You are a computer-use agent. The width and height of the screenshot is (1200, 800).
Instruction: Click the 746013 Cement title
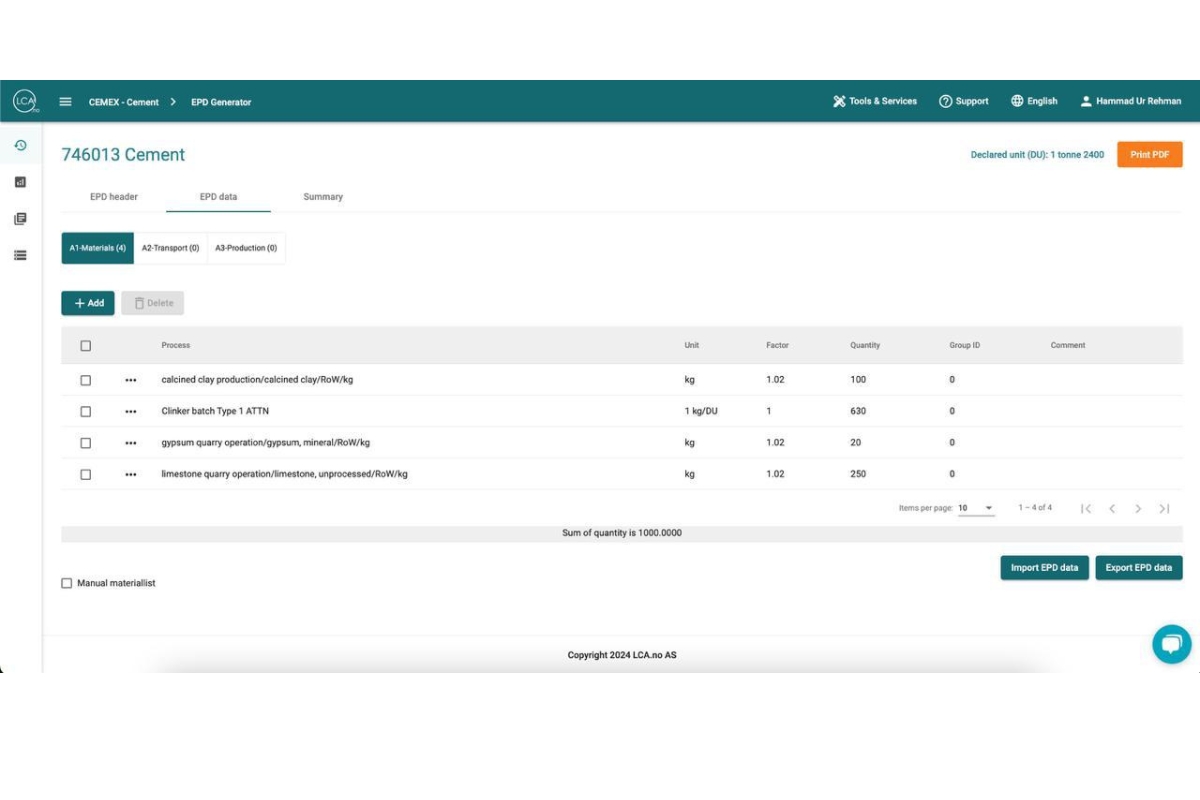pyautogui.click(x=123, y=155)
